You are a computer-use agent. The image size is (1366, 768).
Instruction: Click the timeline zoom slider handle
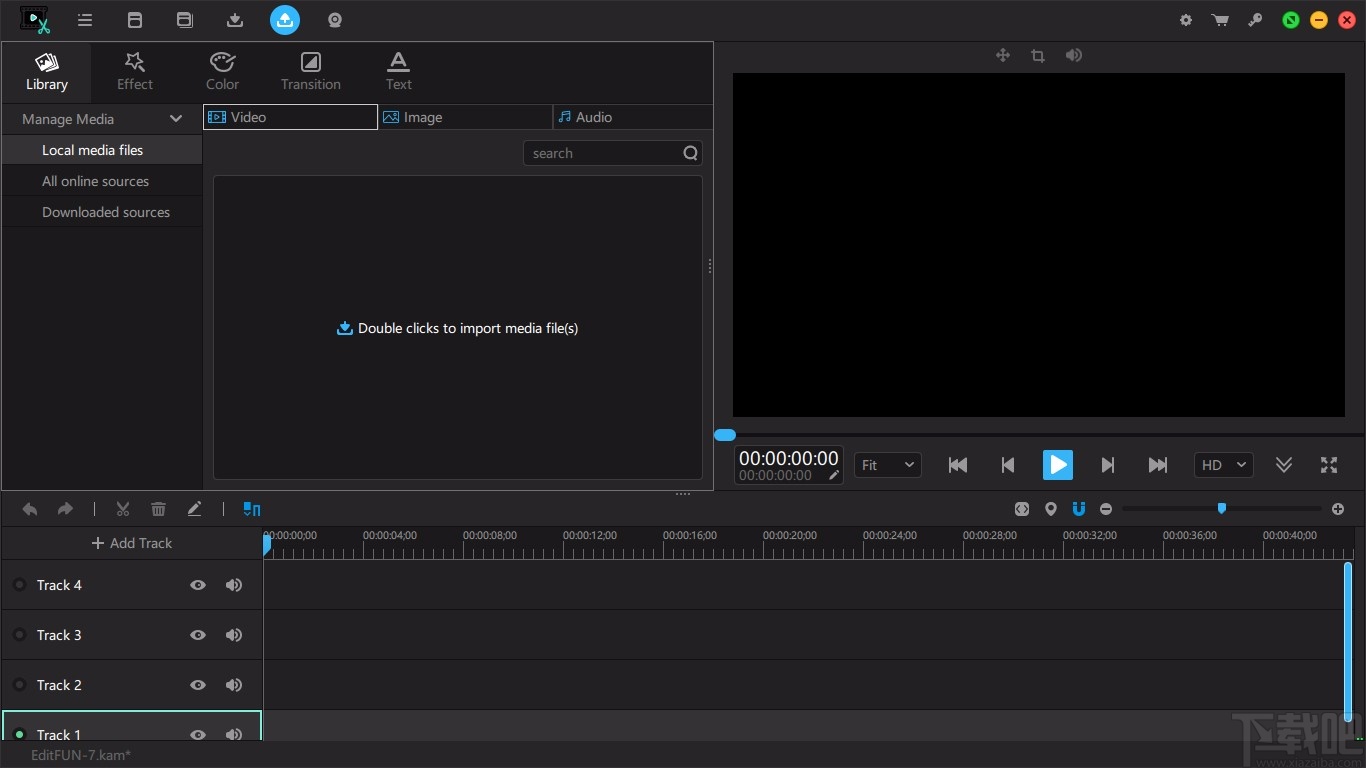pos(1221,509)
